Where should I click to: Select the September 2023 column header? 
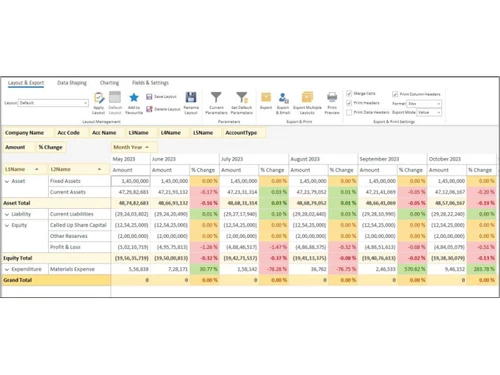pyautogui.click(x=393, y=159)
